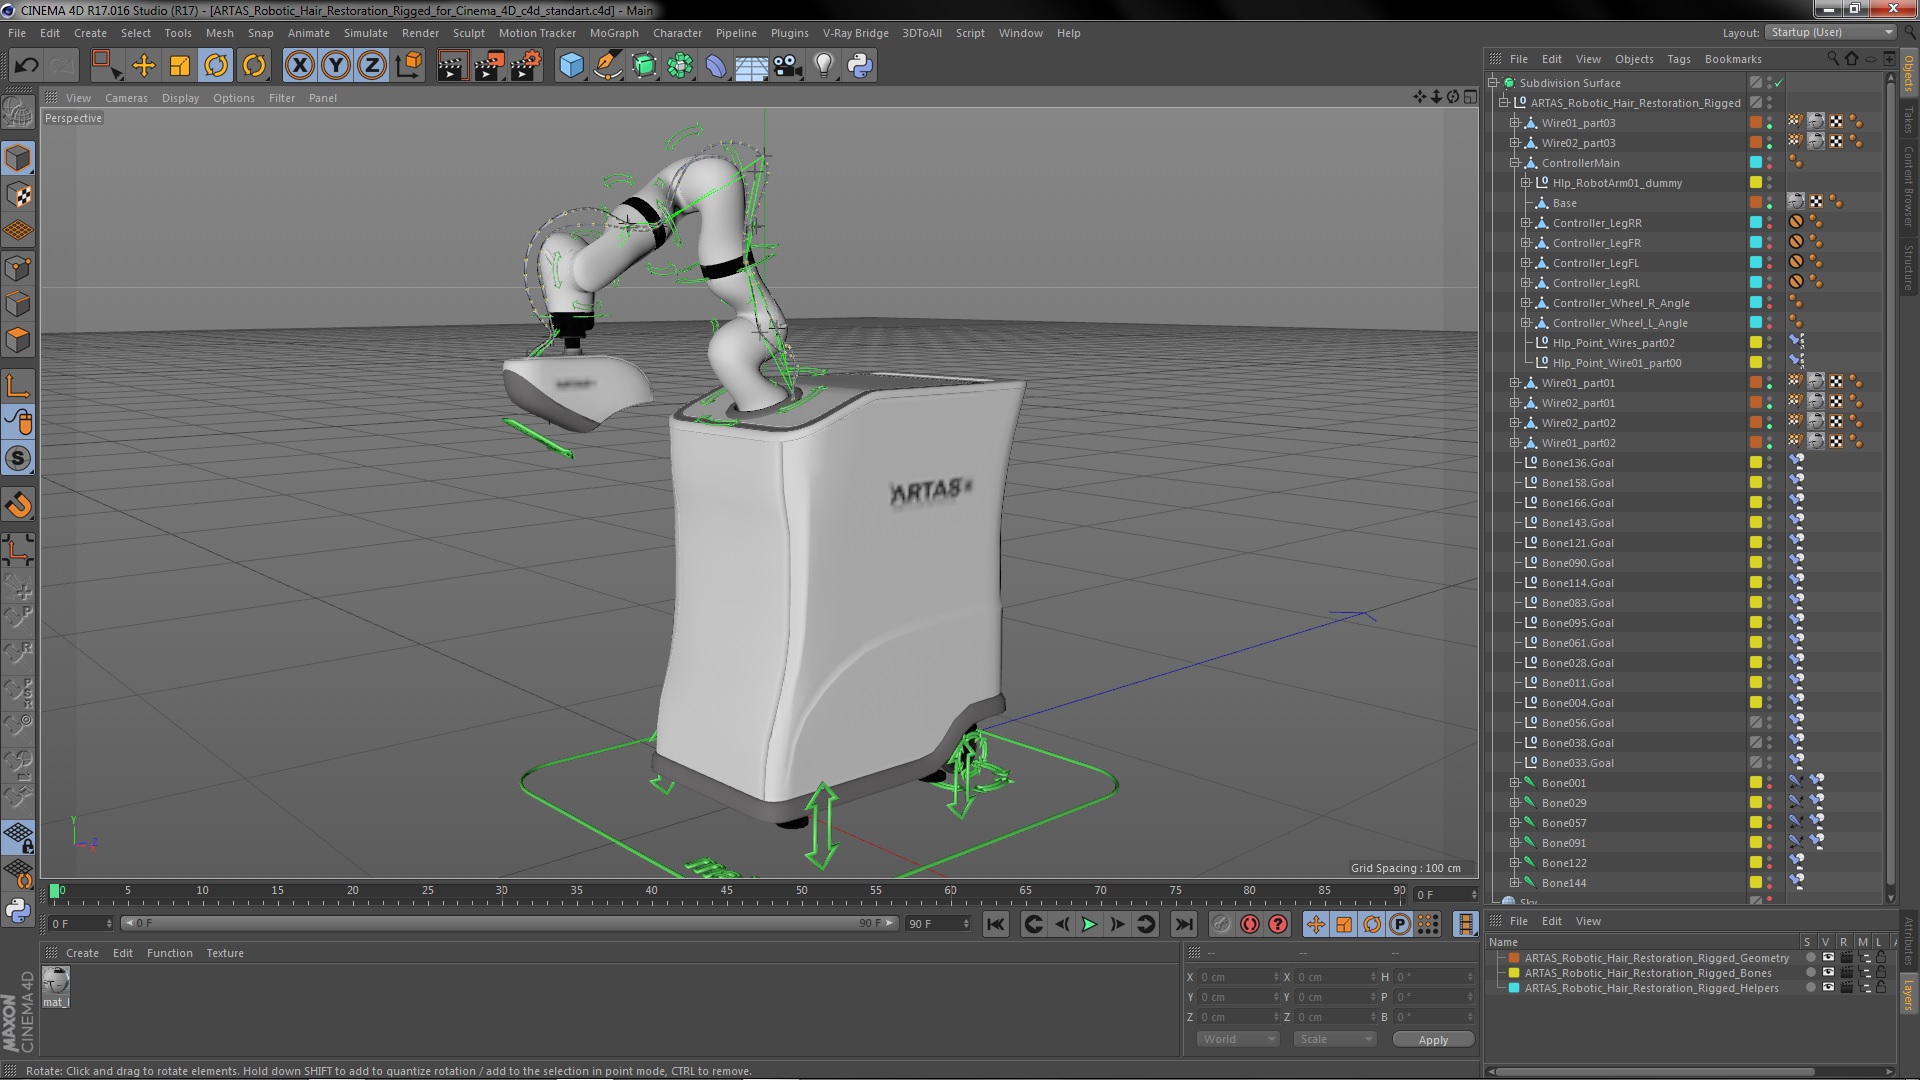This screenshot has height=1080, width=1920.
Task: Toggle X axis lock
Action: pos(299,66)
